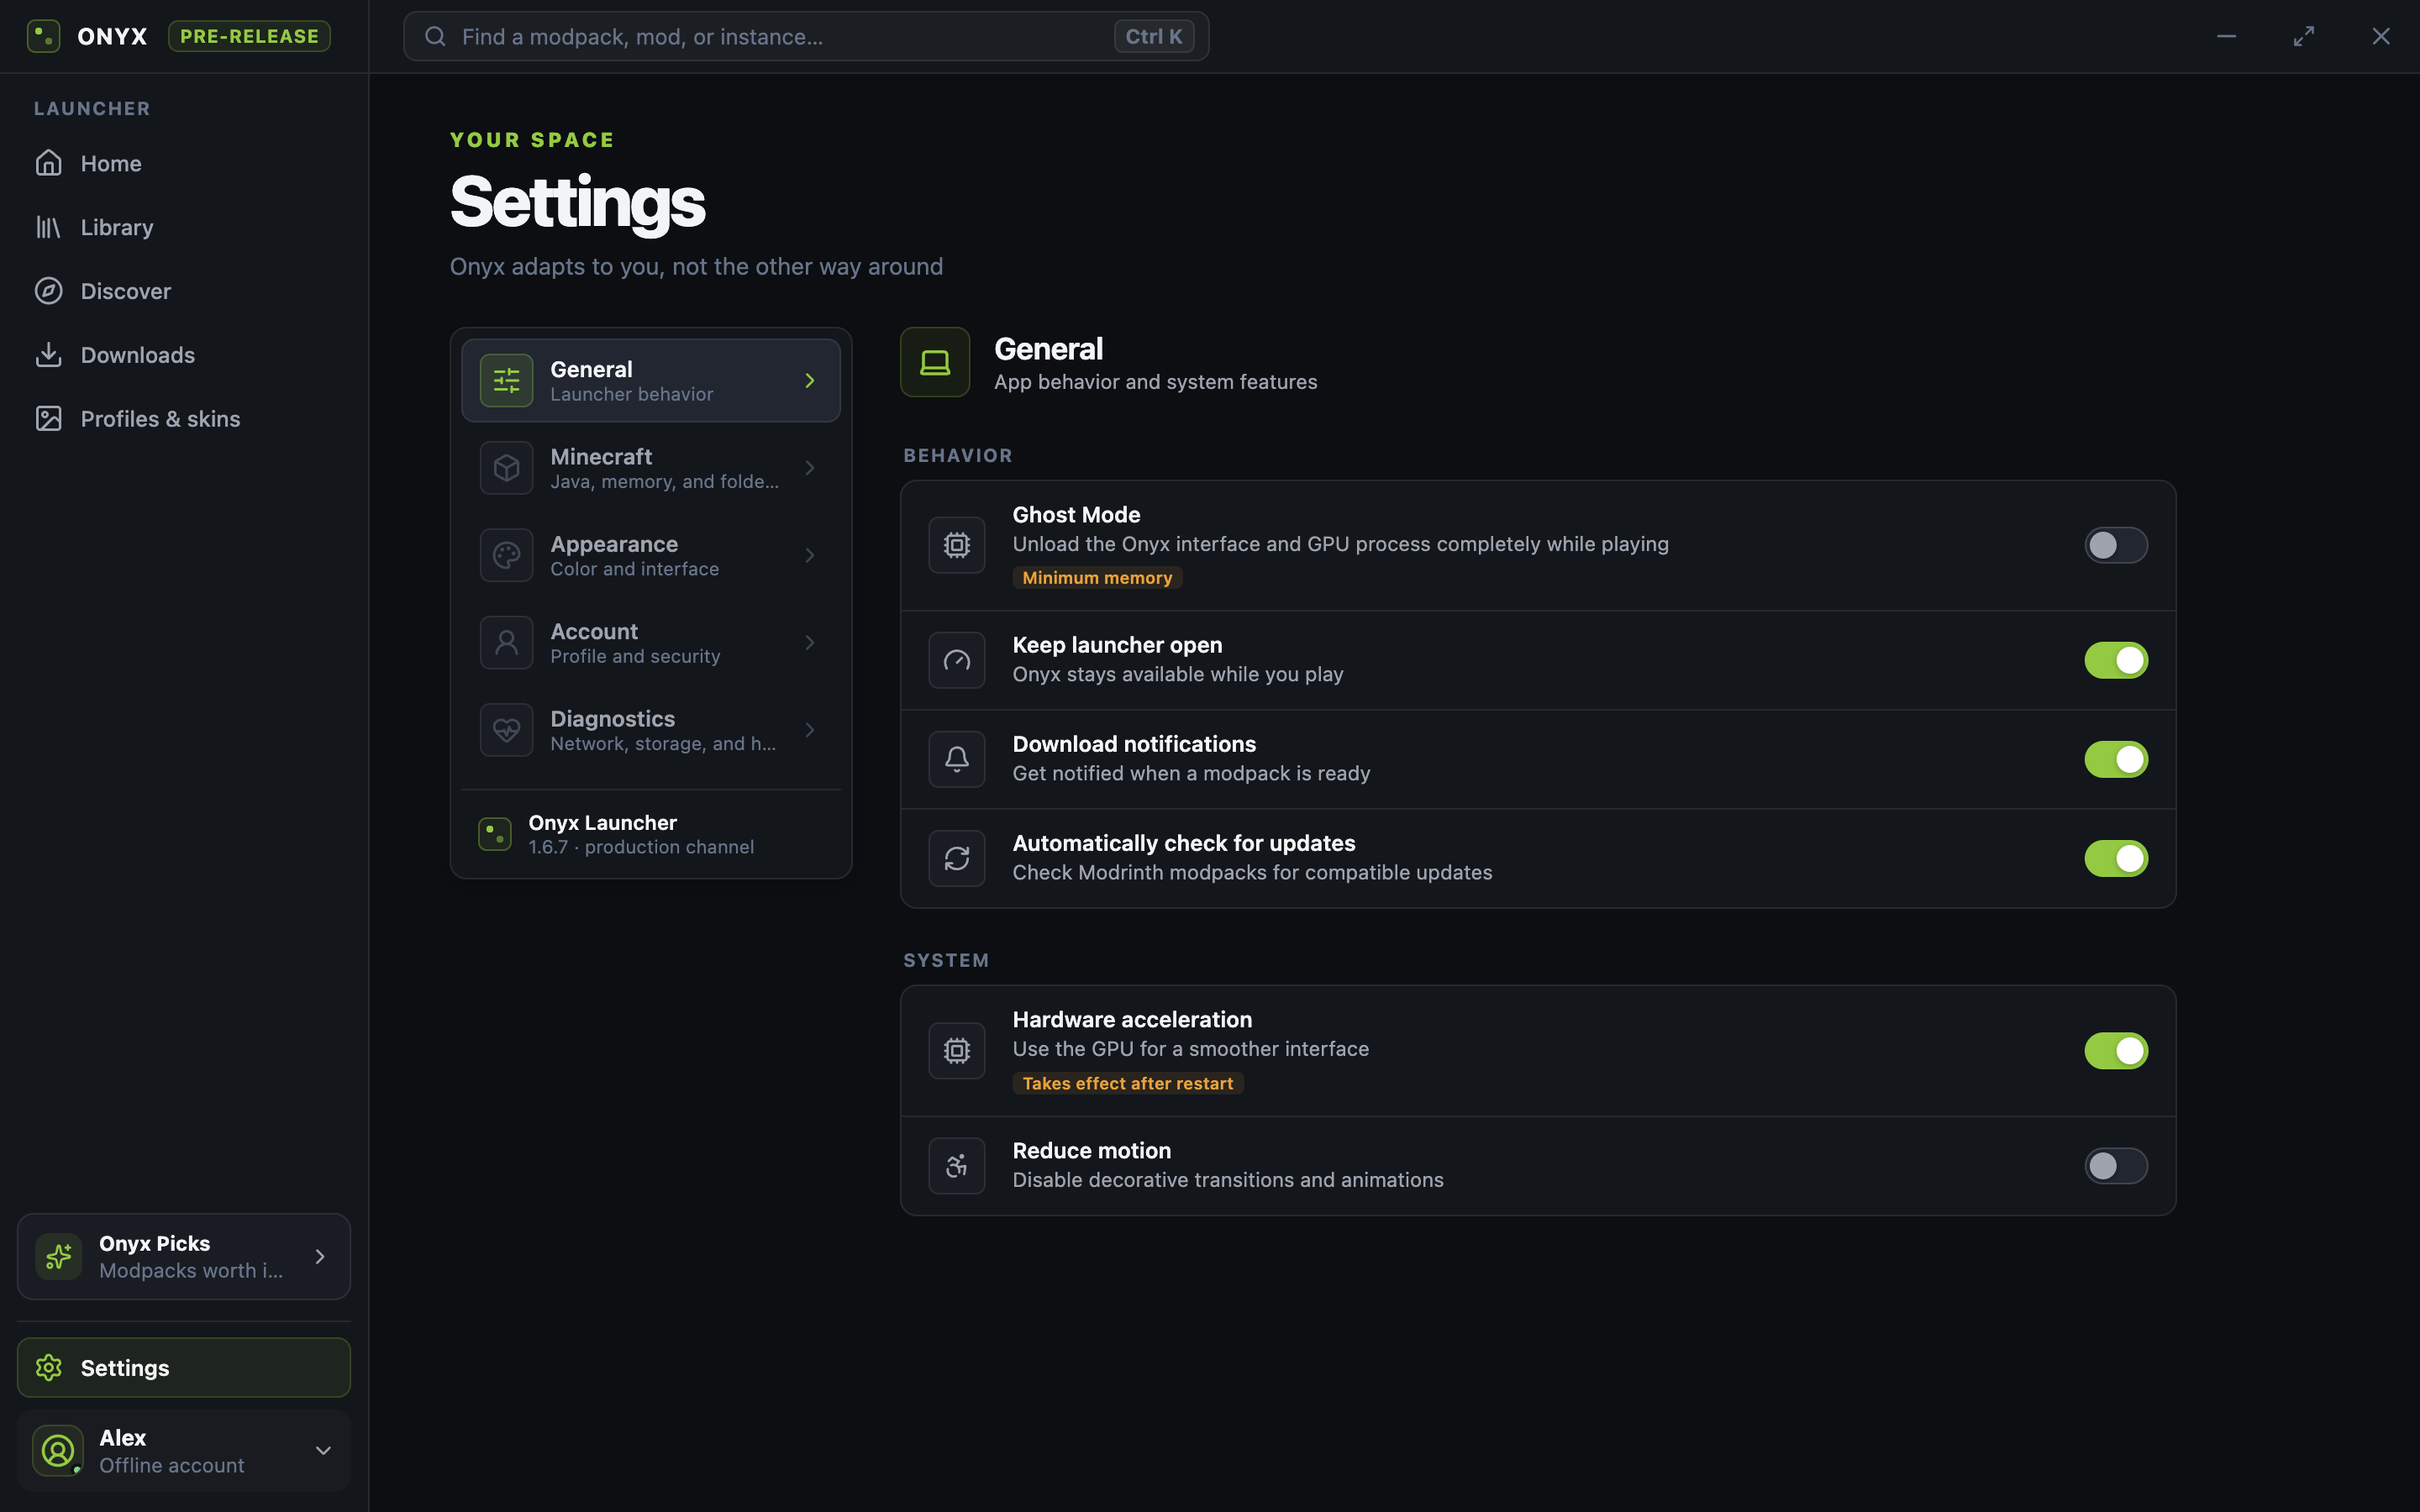Open Diagnostics Network, storage settings
Image resolution: width=2420 pixels, height=1512 pixels.
651,730
